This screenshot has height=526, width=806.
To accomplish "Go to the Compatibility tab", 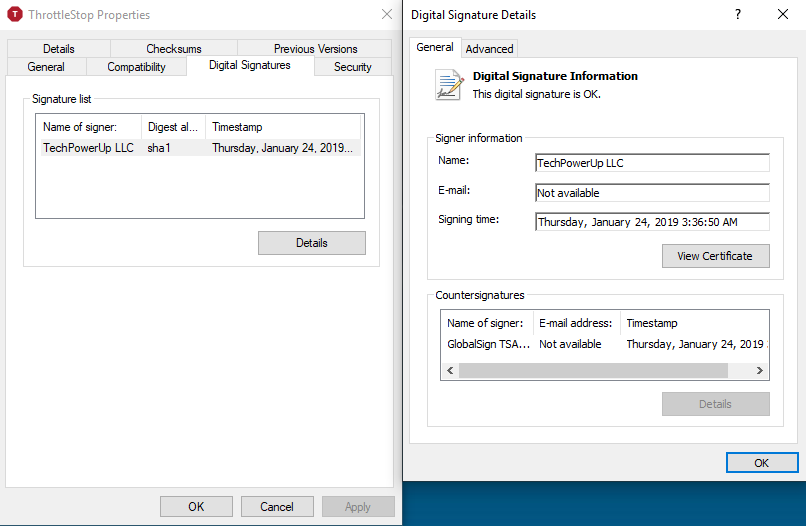I will [x=136, y=67].
